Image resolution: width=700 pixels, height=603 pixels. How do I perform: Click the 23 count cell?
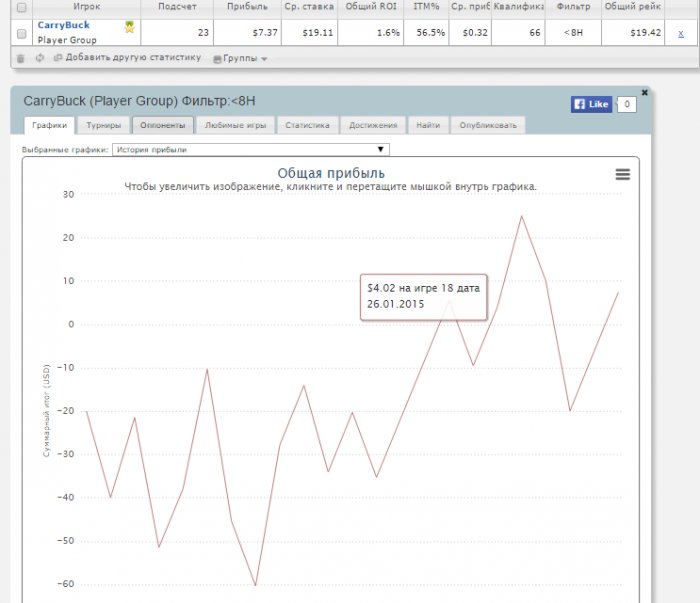[177, 33]
